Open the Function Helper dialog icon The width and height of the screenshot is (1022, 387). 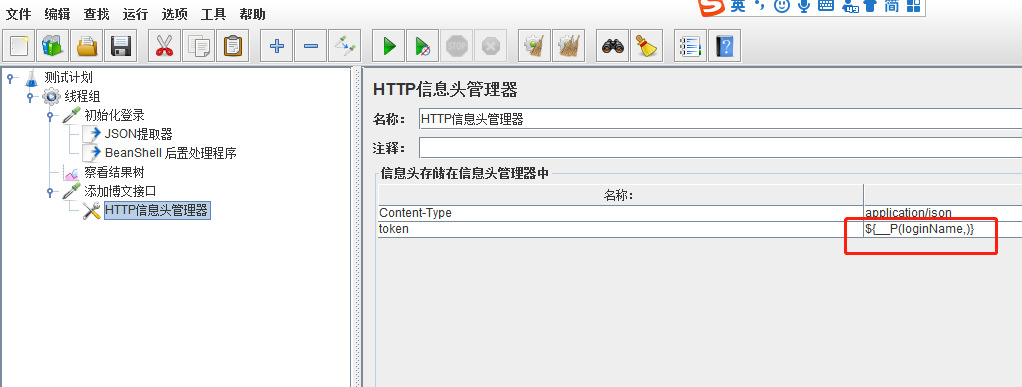click(x=690, y=46)
